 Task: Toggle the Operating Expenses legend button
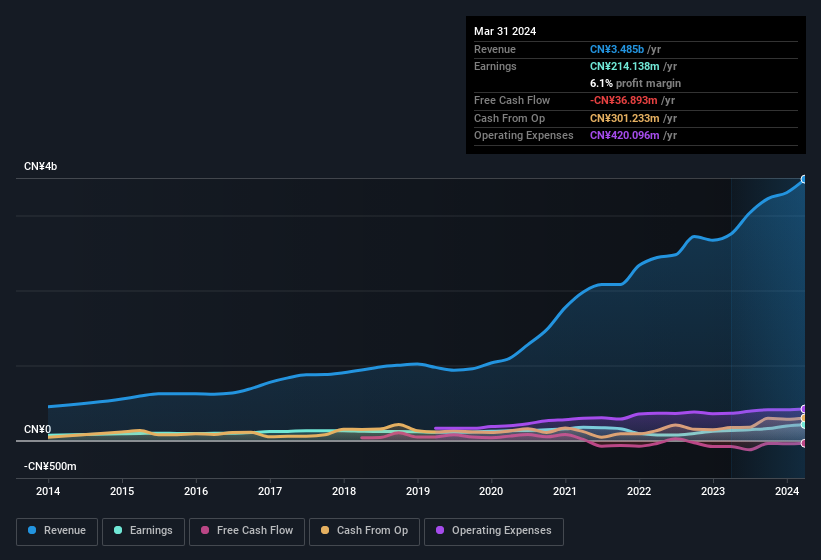[x=493, y=531]
